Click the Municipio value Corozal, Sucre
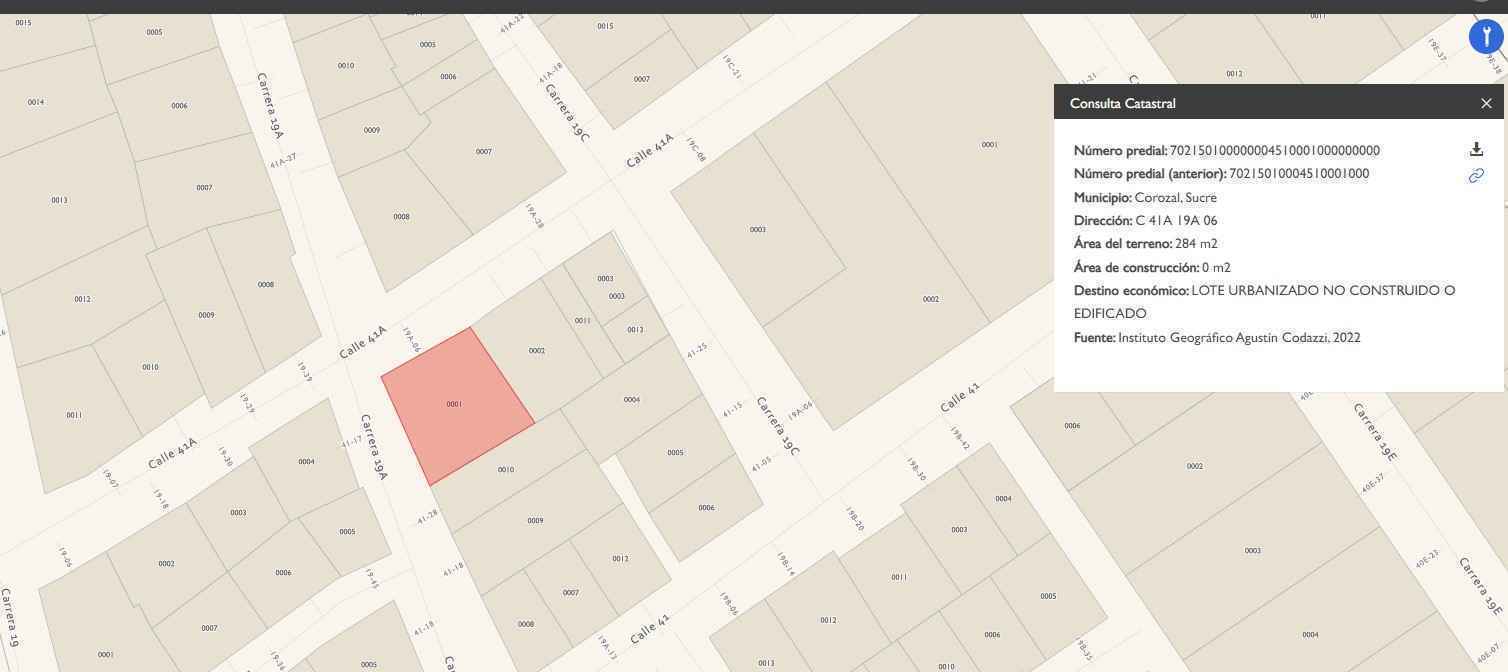The height and width of the screenshot is (672, 1508). pyautogui.click(x=1175, y=198)
